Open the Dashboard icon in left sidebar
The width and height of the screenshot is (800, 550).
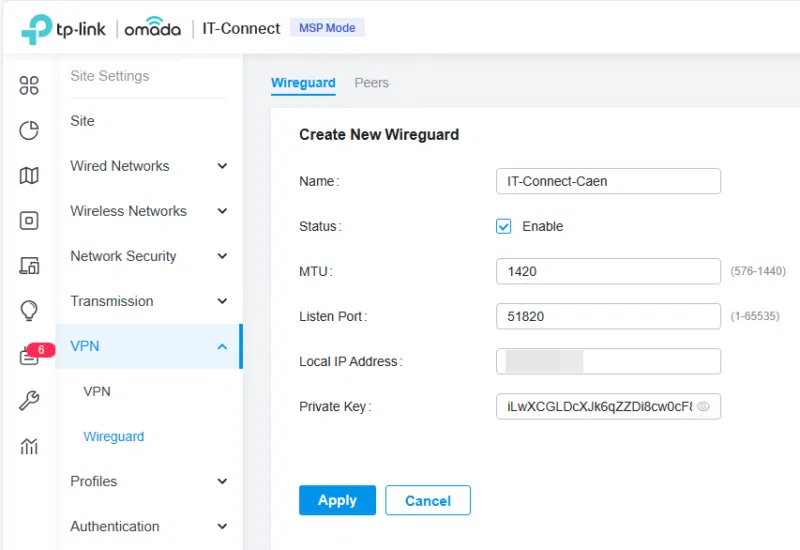tap(29, 86)
